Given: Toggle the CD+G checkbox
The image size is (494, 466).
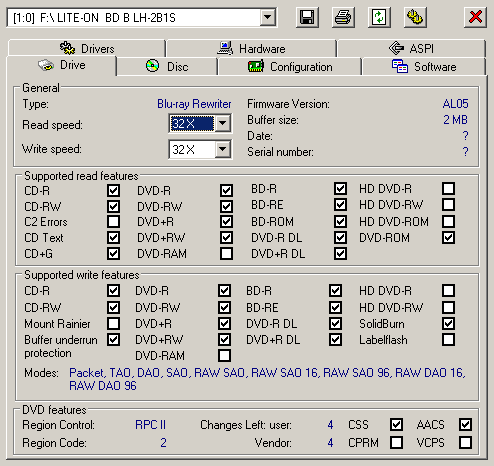Looking at the screenshot, I should click(x=113, y=253).
